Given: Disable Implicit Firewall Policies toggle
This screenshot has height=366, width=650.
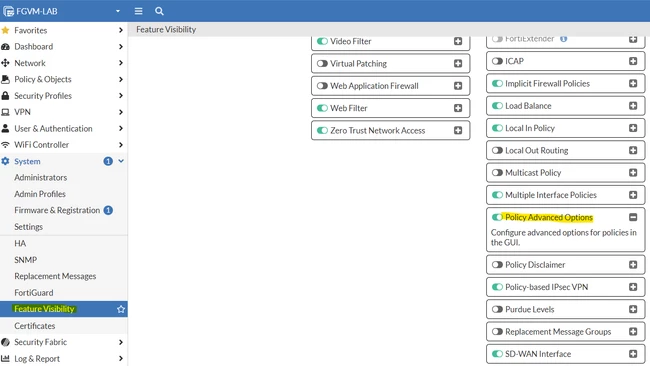Looking at the screenshot, I should pyautogui.click(x=497, y=83).
